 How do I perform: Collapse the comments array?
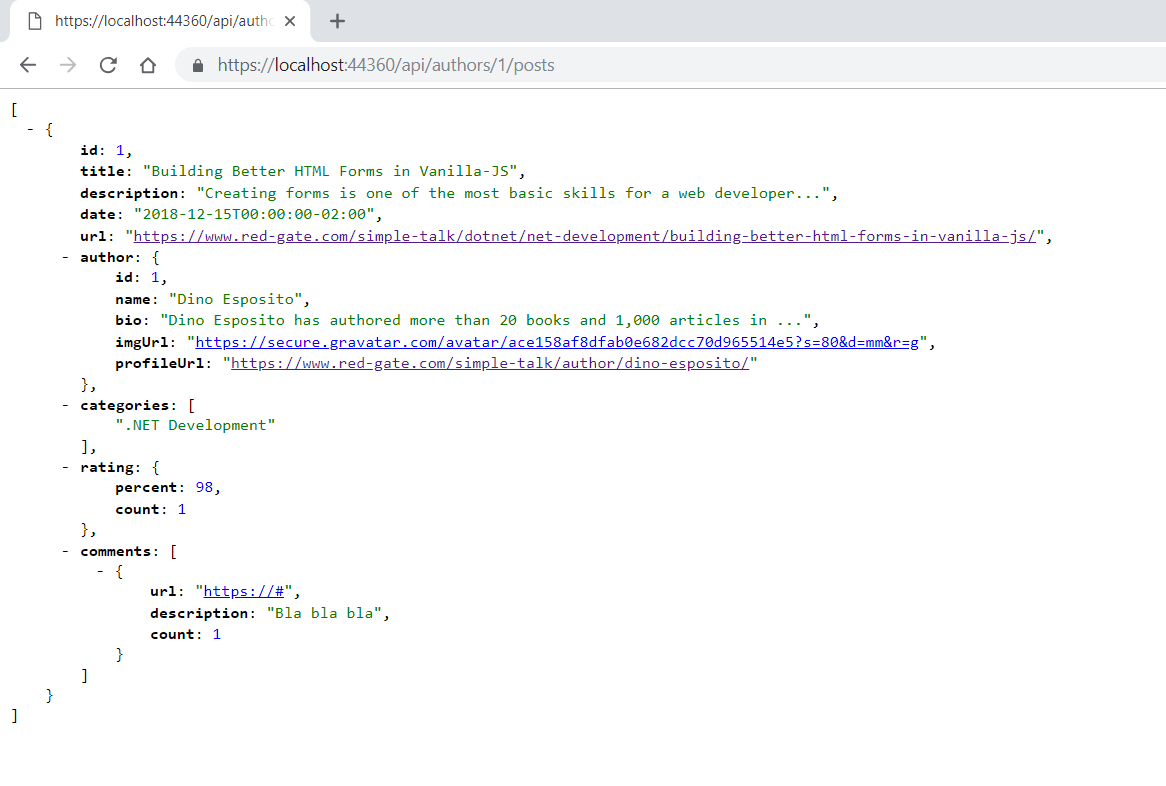click(66, 551)
